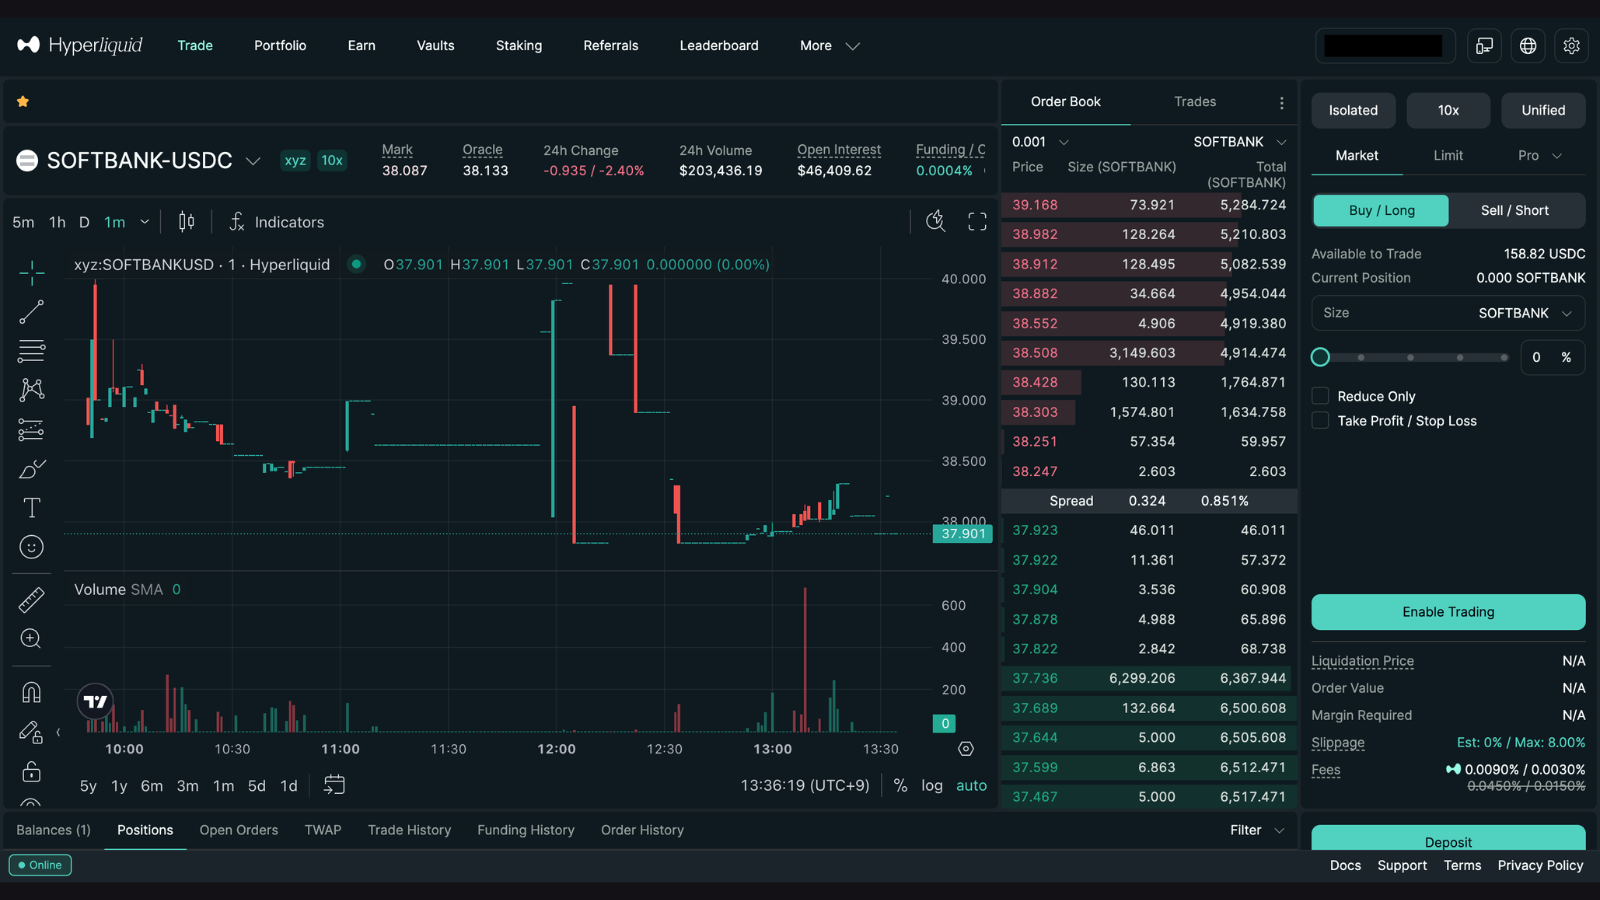Open the Indicators menu
Screen dimensions: 1600x900
277,222
